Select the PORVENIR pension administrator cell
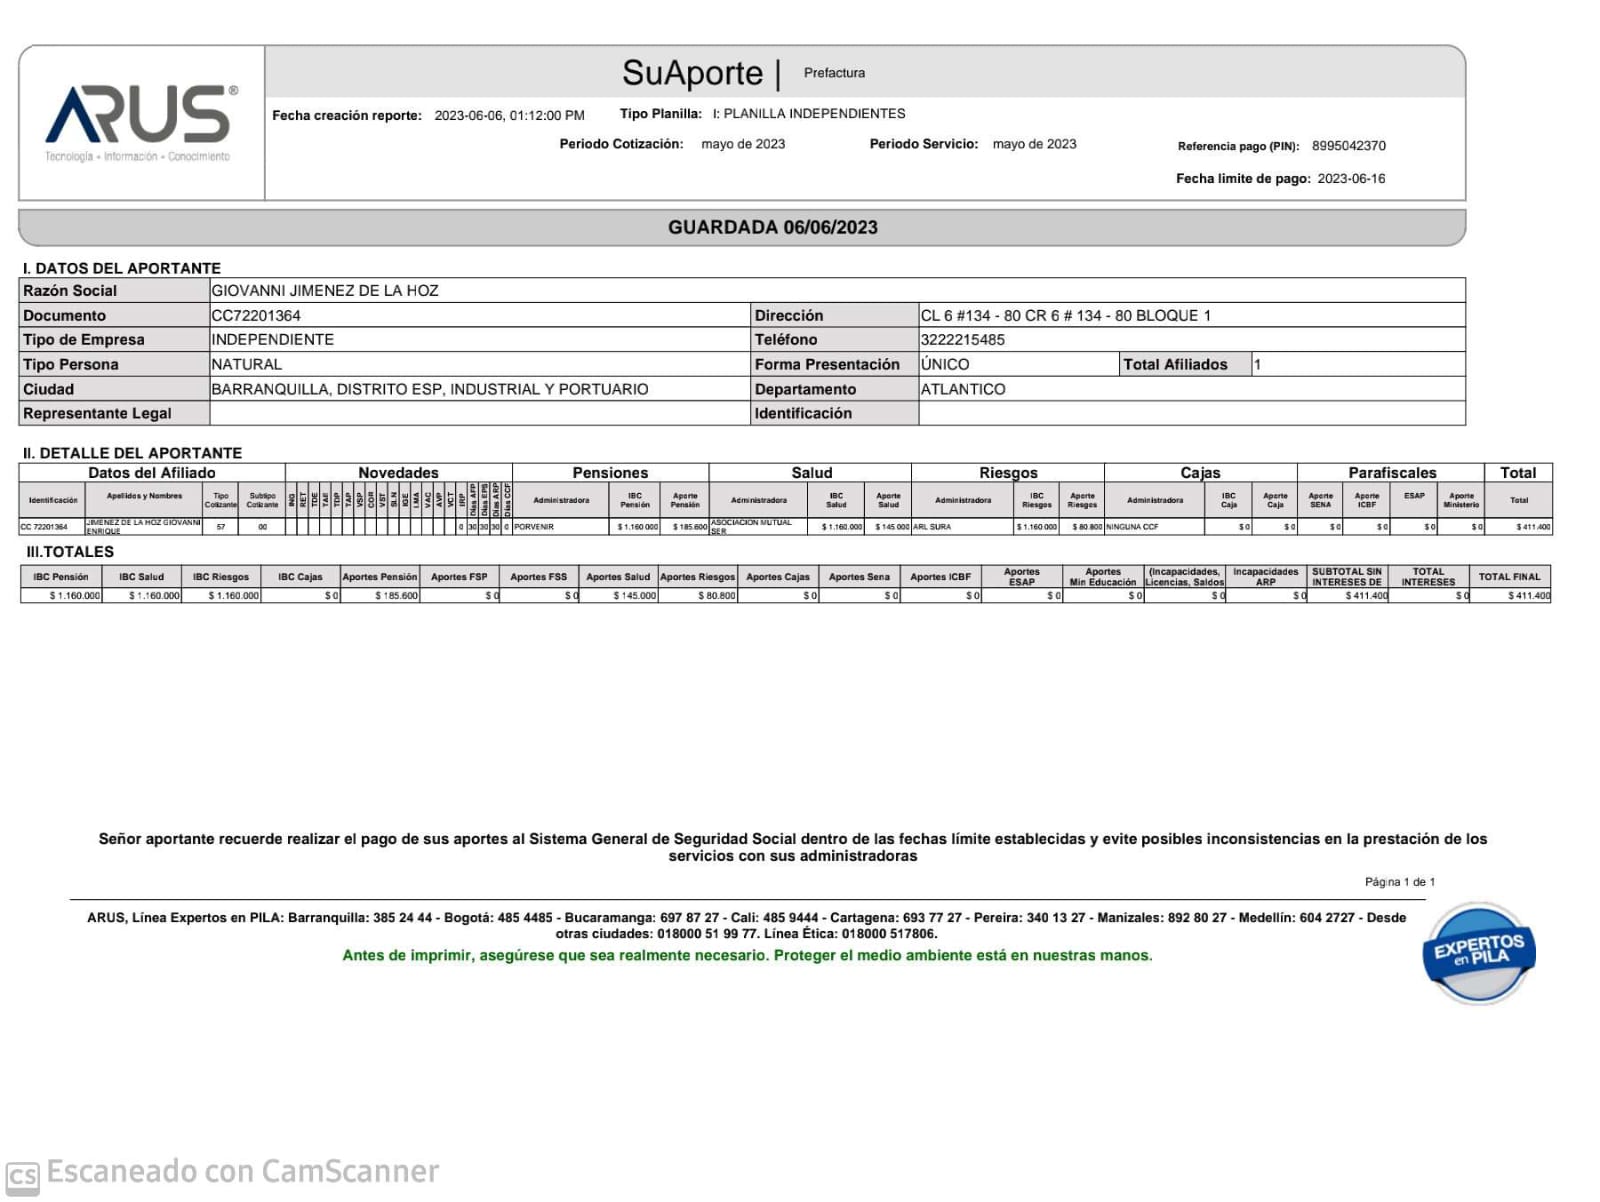Viewport: 1600px width, 1202px height. (x=534, y=527)
